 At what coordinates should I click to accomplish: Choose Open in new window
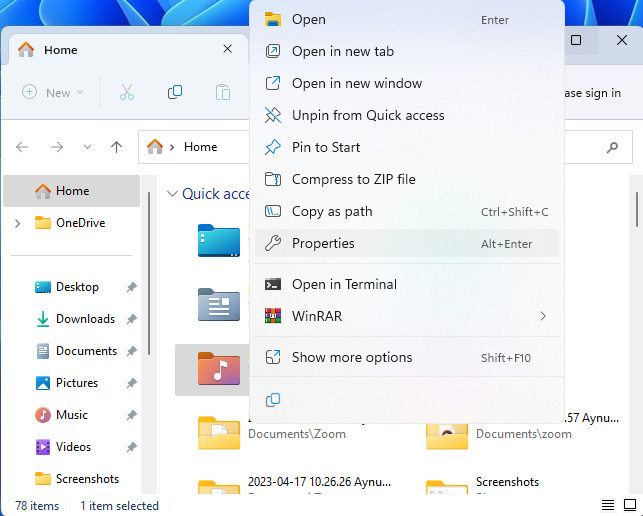406,84
